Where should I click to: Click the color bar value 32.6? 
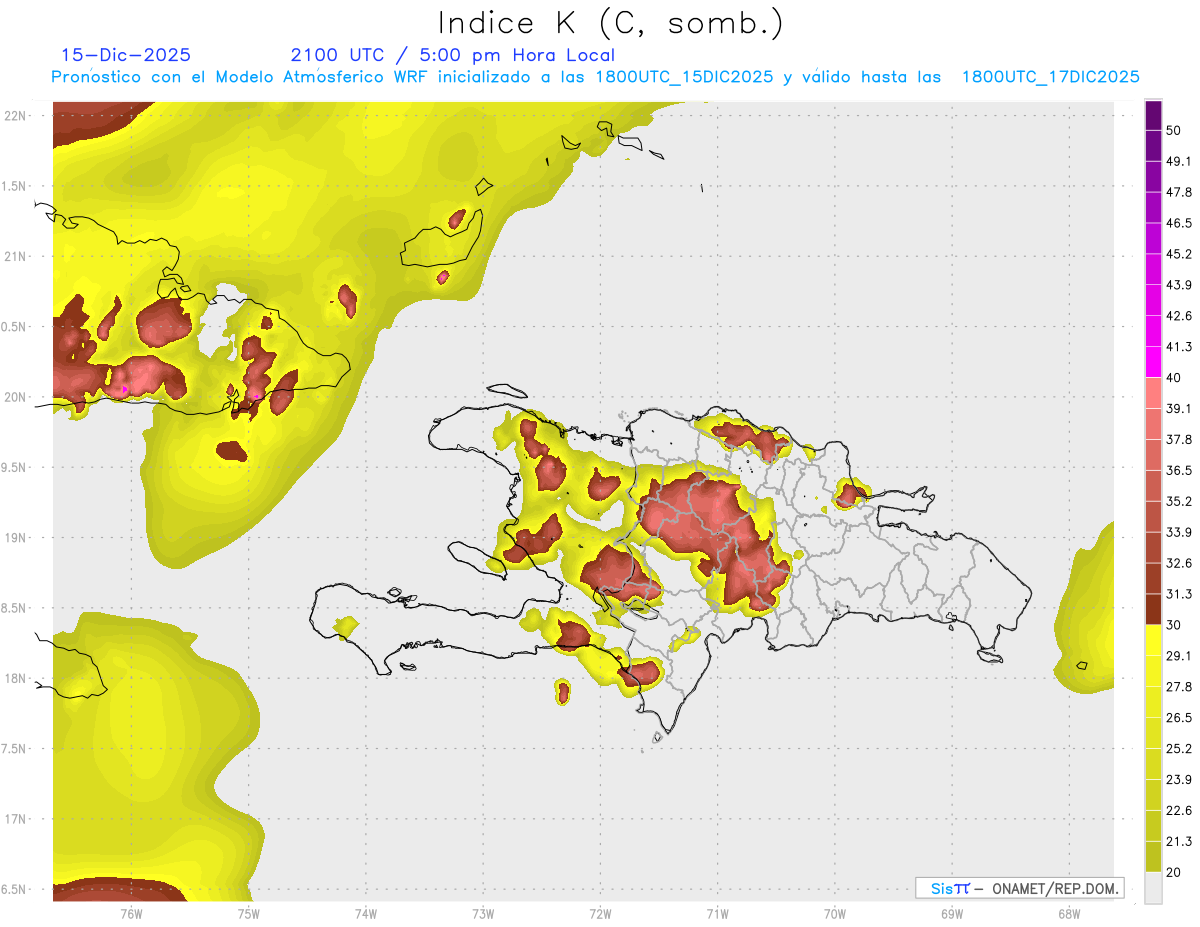tap(1179, 563)
